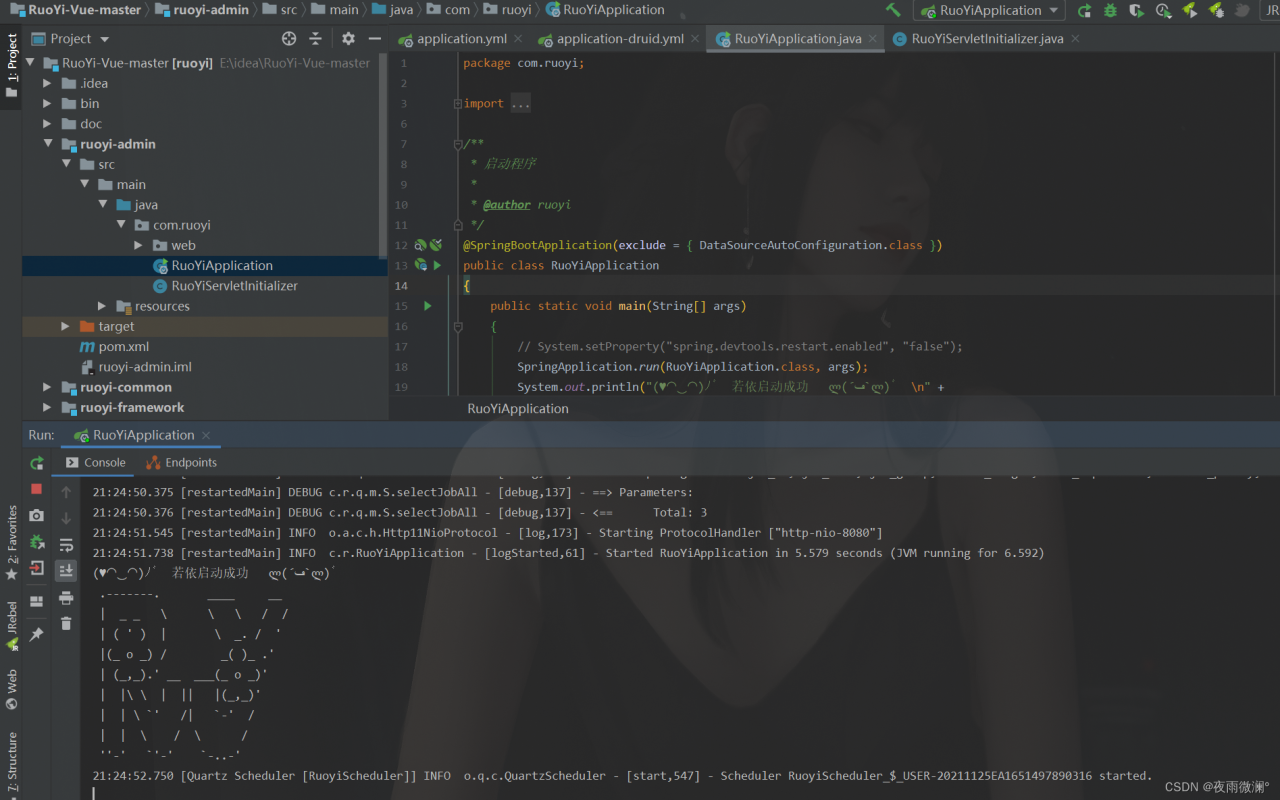Click the camera thread dump icon

(37, 515)
